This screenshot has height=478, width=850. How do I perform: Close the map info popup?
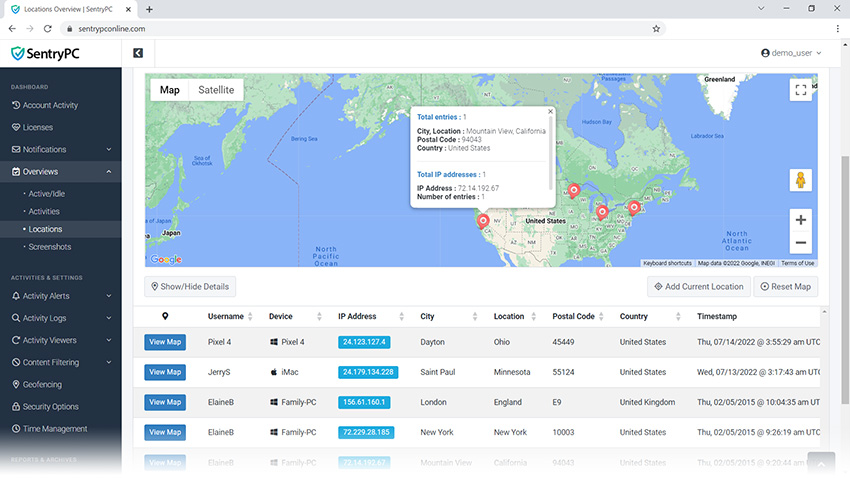click(x=549, y=112)
